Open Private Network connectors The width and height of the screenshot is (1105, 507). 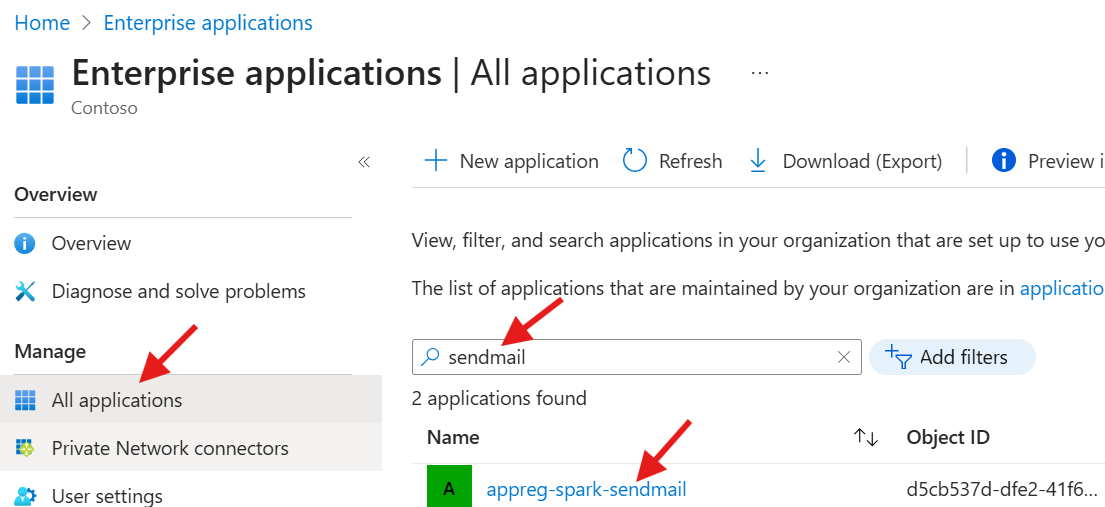170,448
